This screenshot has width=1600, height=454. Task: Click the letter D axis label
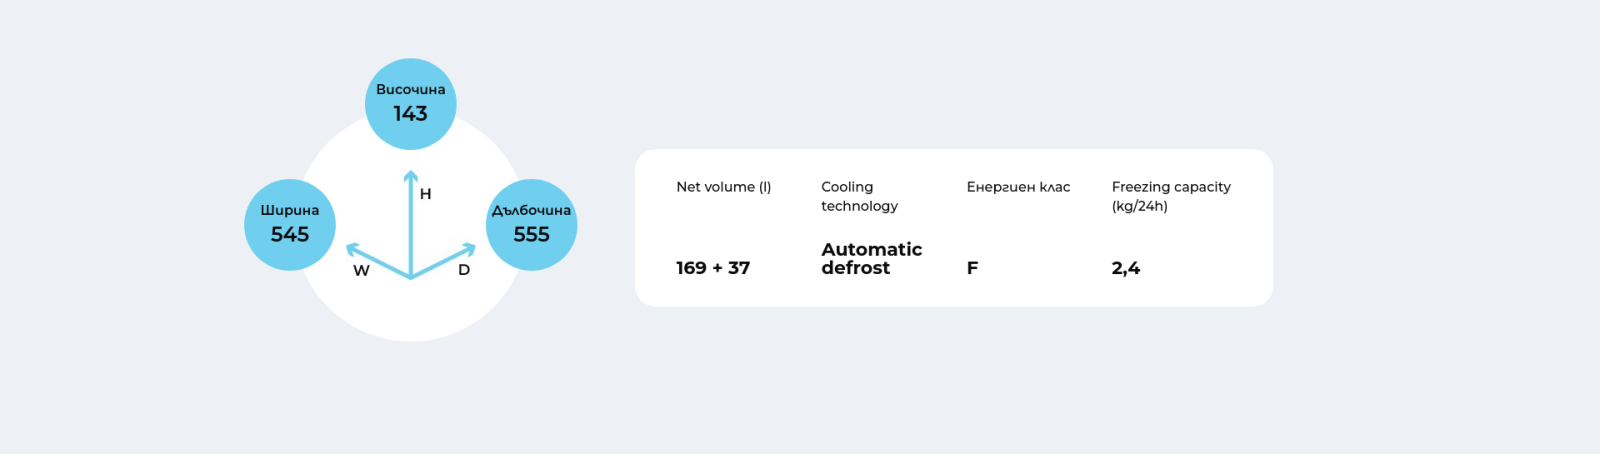[x=464, y=270]
